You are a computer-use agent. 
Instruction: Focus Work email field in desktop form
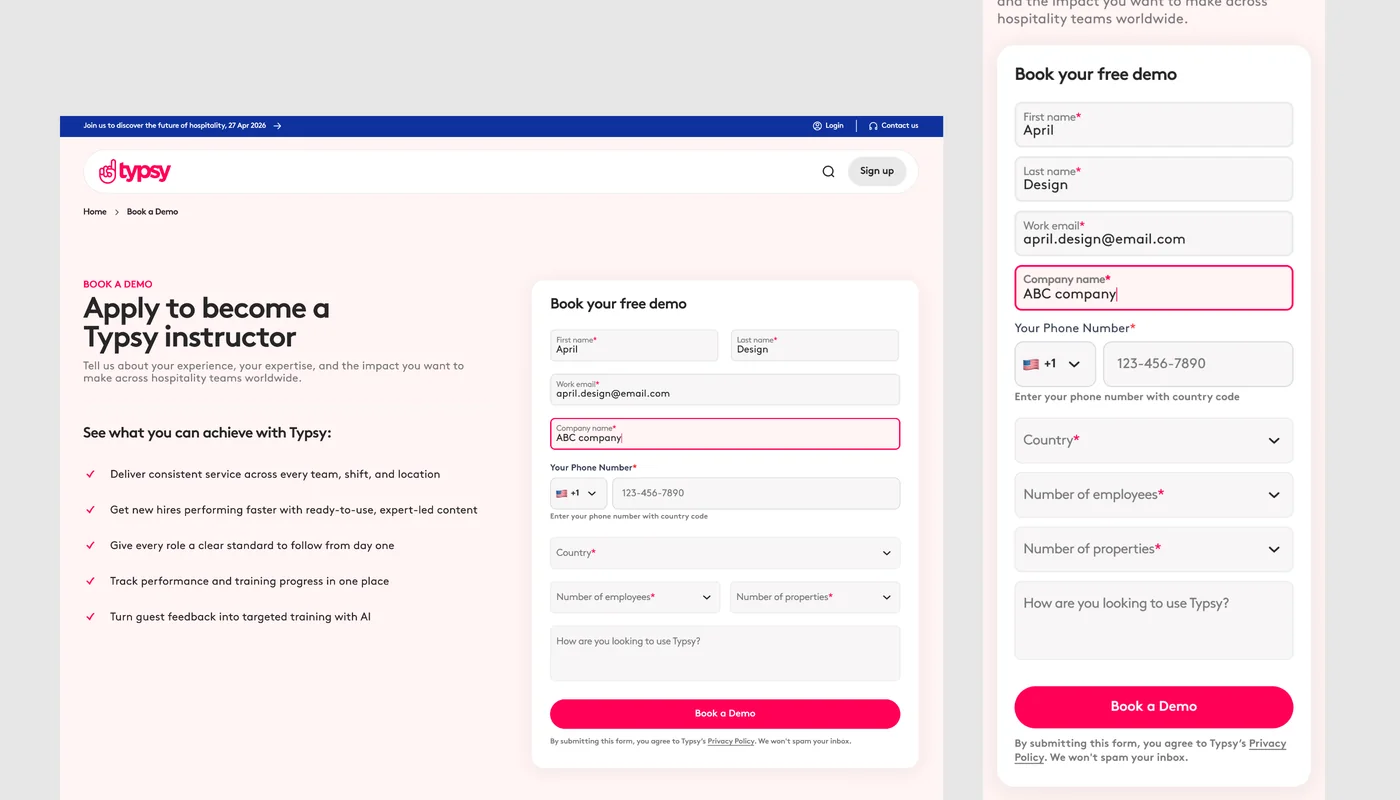point(725,389)
